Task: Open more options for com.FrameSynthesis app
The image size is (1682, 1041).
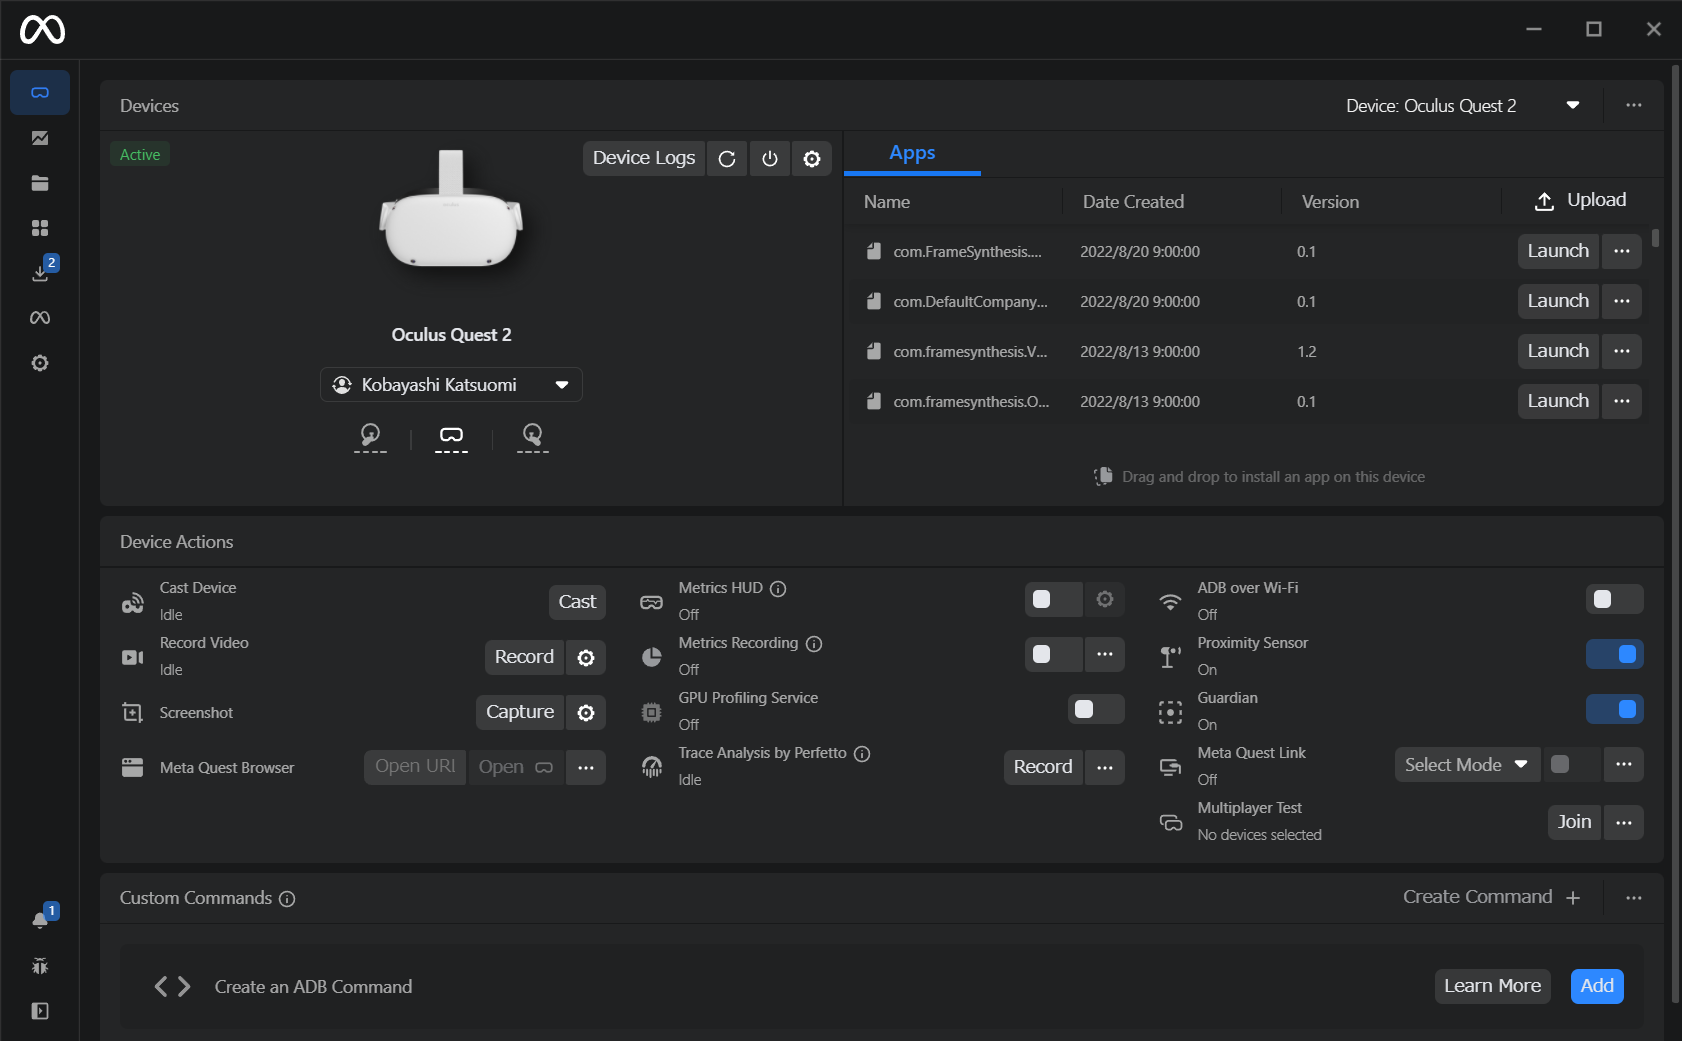Action: [x=1622, y=251]
